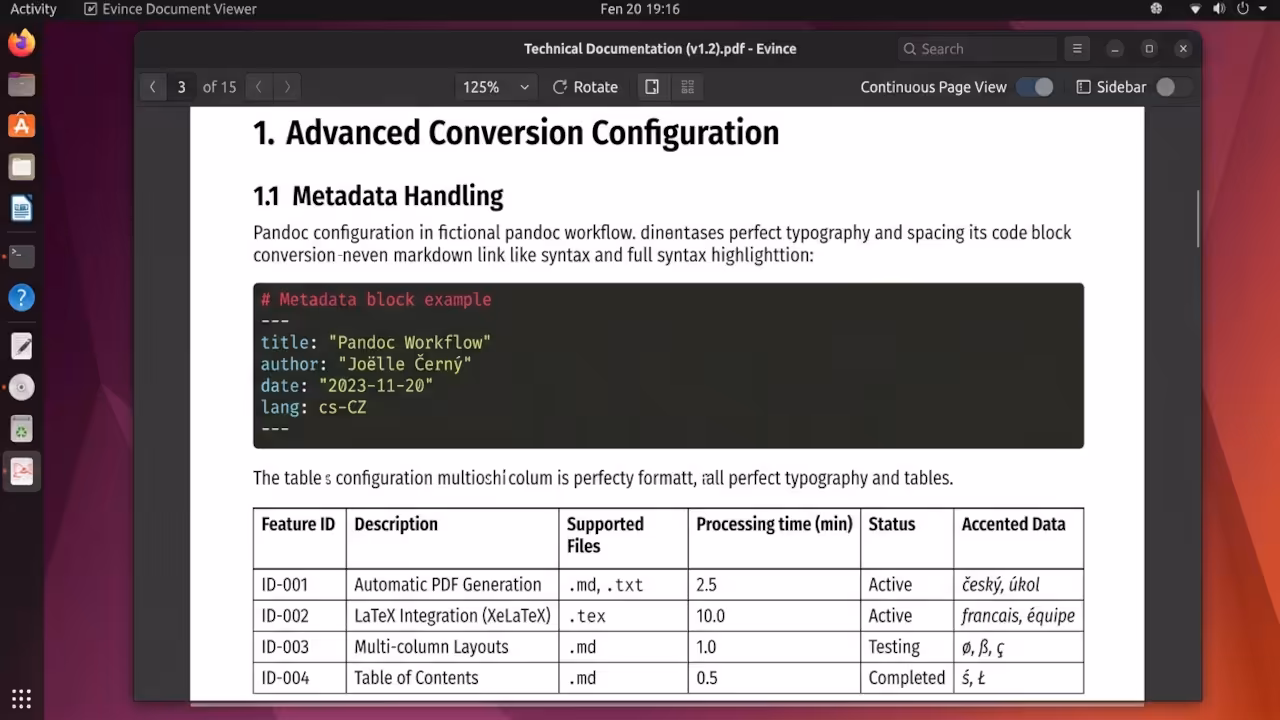Click the page number field
This screenshot has height=720, width=1280.
point(181,87)
